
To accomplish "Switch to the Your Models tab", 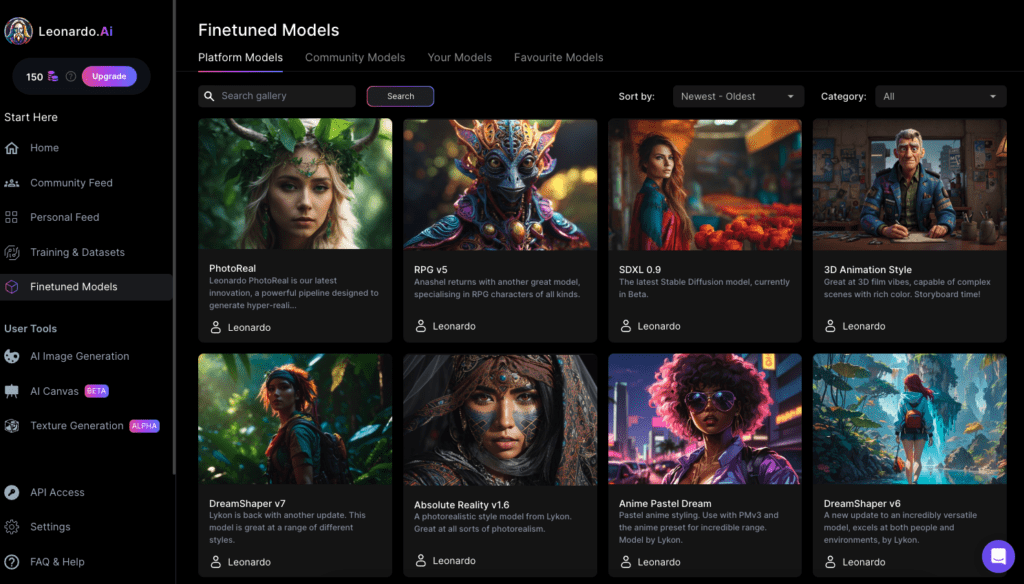I will 459,57.
